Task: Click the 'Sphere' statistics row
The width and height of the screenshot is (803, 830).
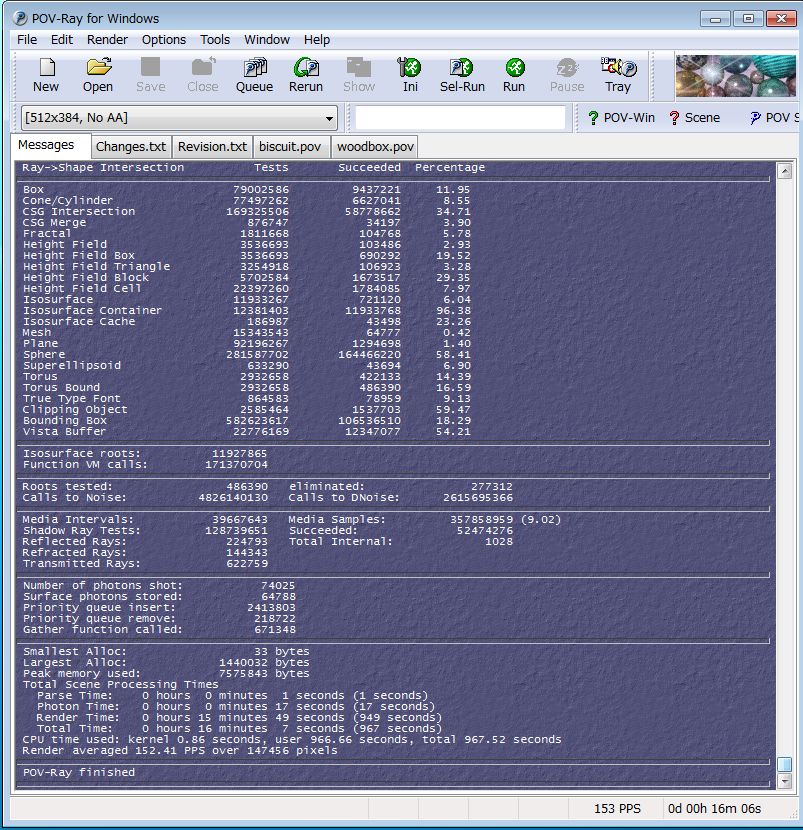Action: 246,355
